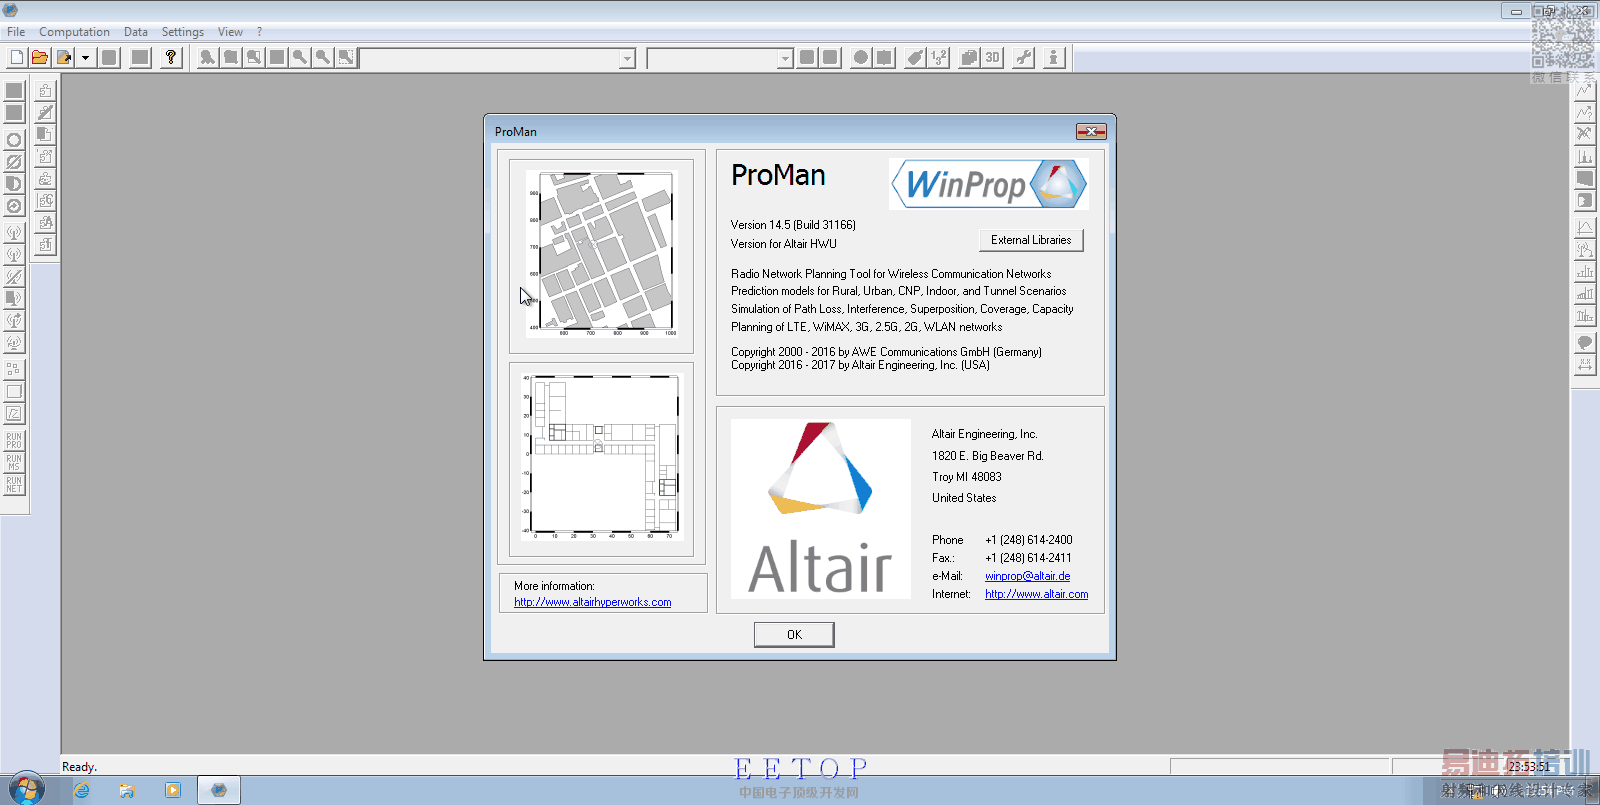This screenshot has width=1600, height=805.
Task: Click the 'Ready.' status bar text
Action: pyautogui.click(x=79, y=767)
